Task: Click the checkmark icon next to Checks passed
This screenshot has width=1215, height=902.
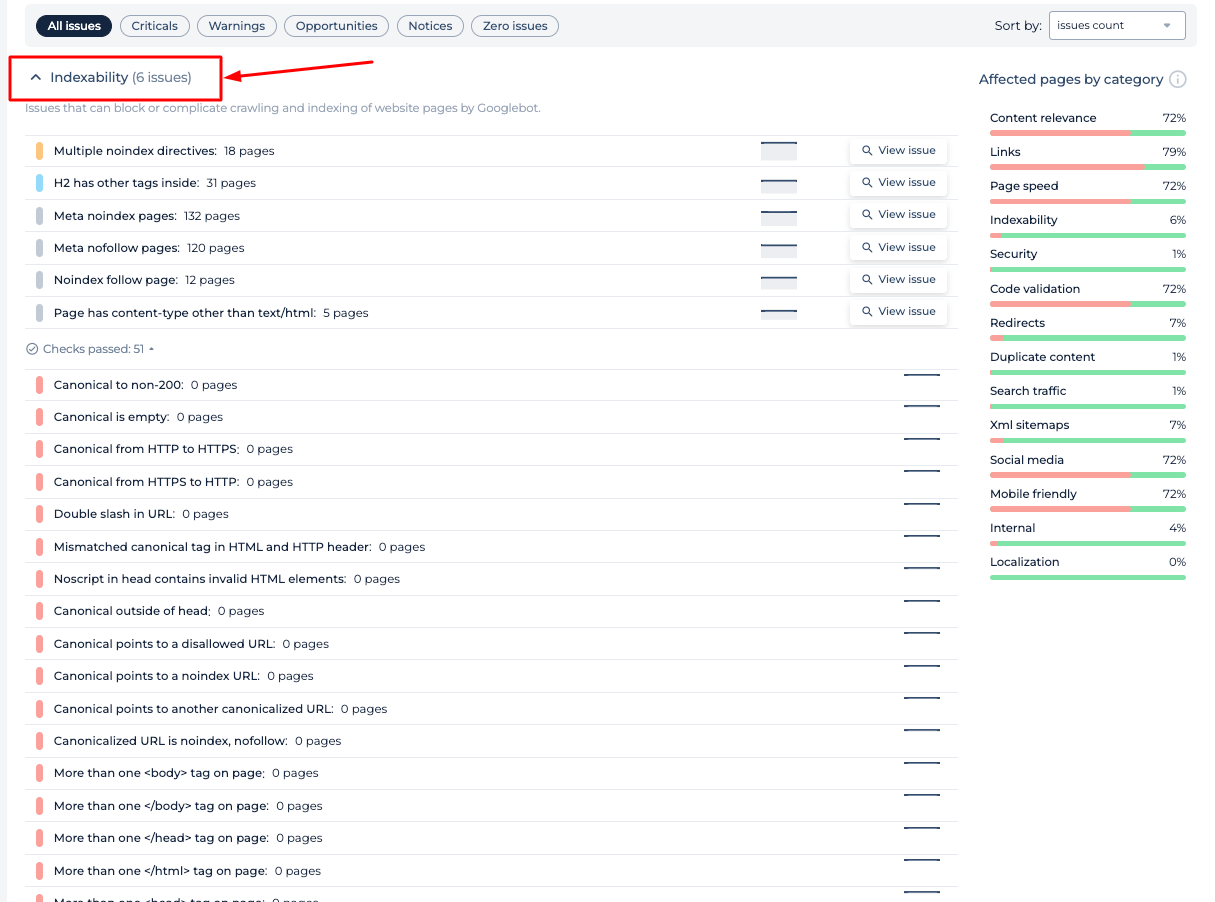Action: tap(32, 350)
